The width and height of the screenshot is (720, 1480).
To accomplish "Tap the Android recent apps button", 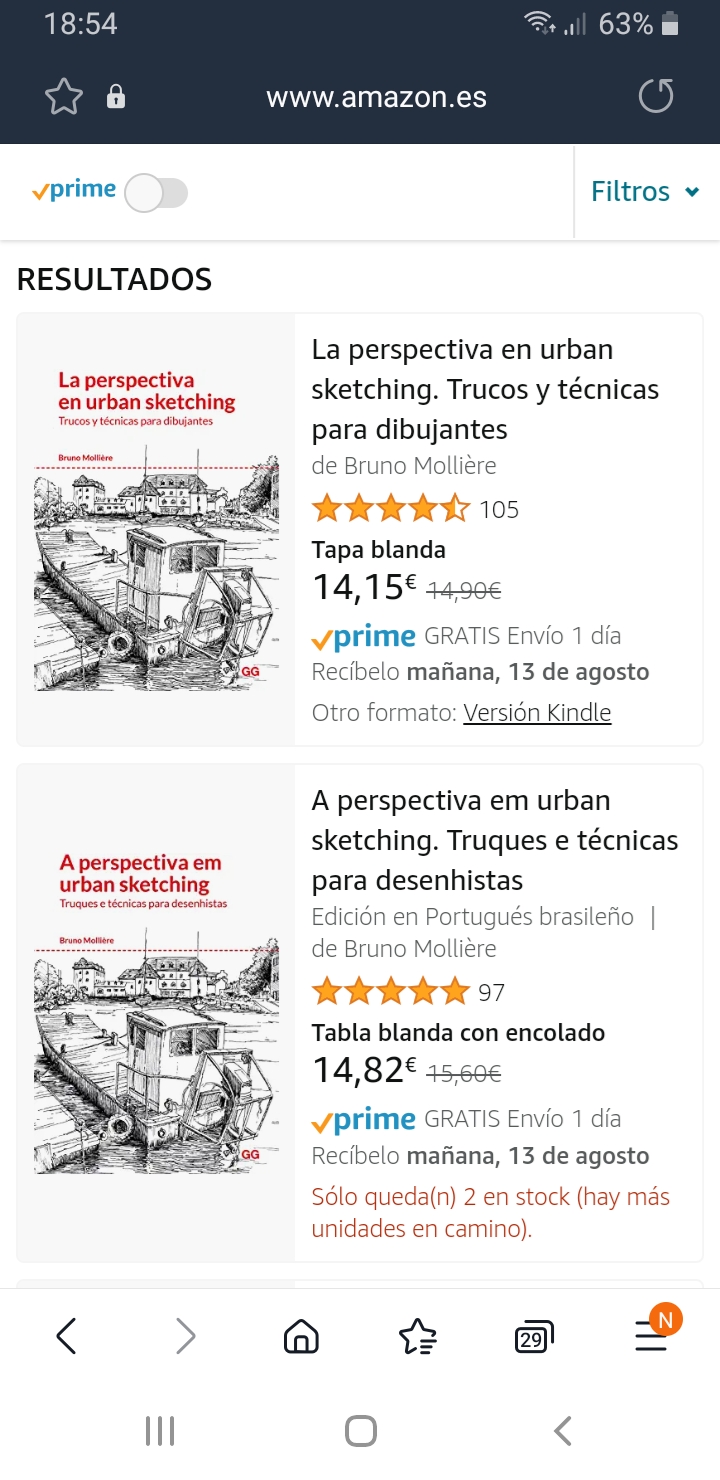I will [x=160, y=1431].
